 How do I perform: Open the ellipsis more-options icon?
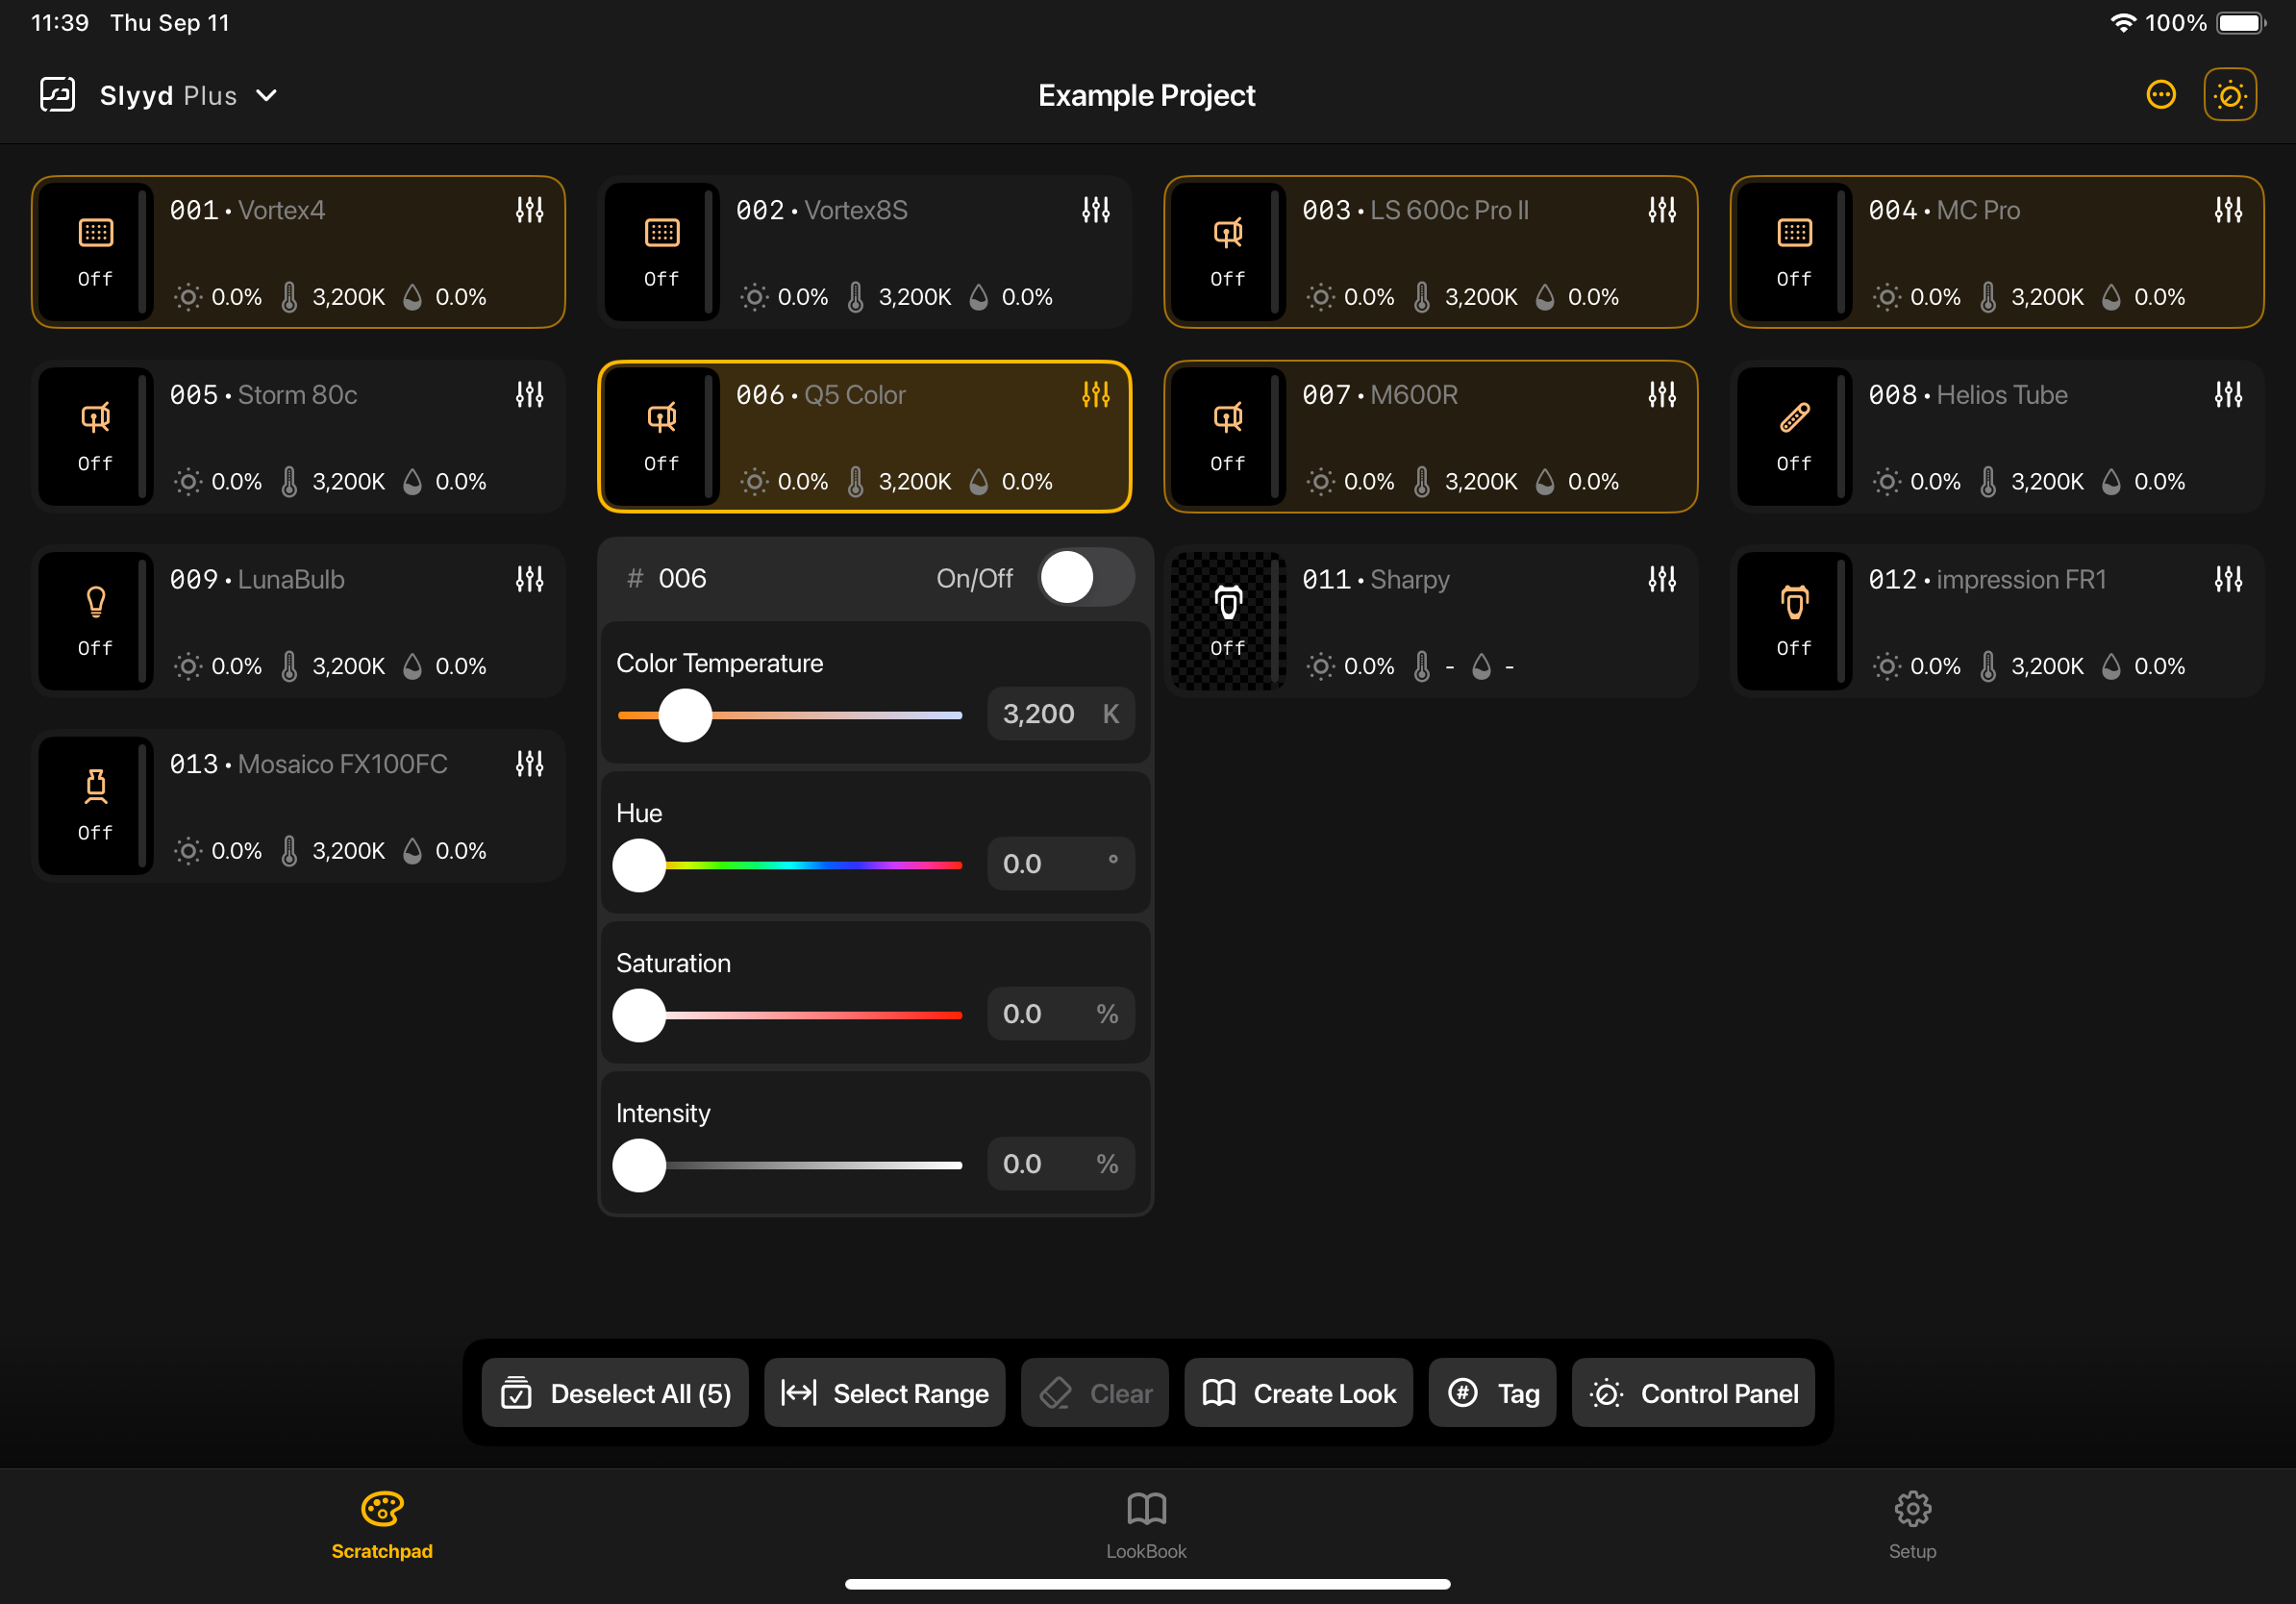[x=2160, y=95]
